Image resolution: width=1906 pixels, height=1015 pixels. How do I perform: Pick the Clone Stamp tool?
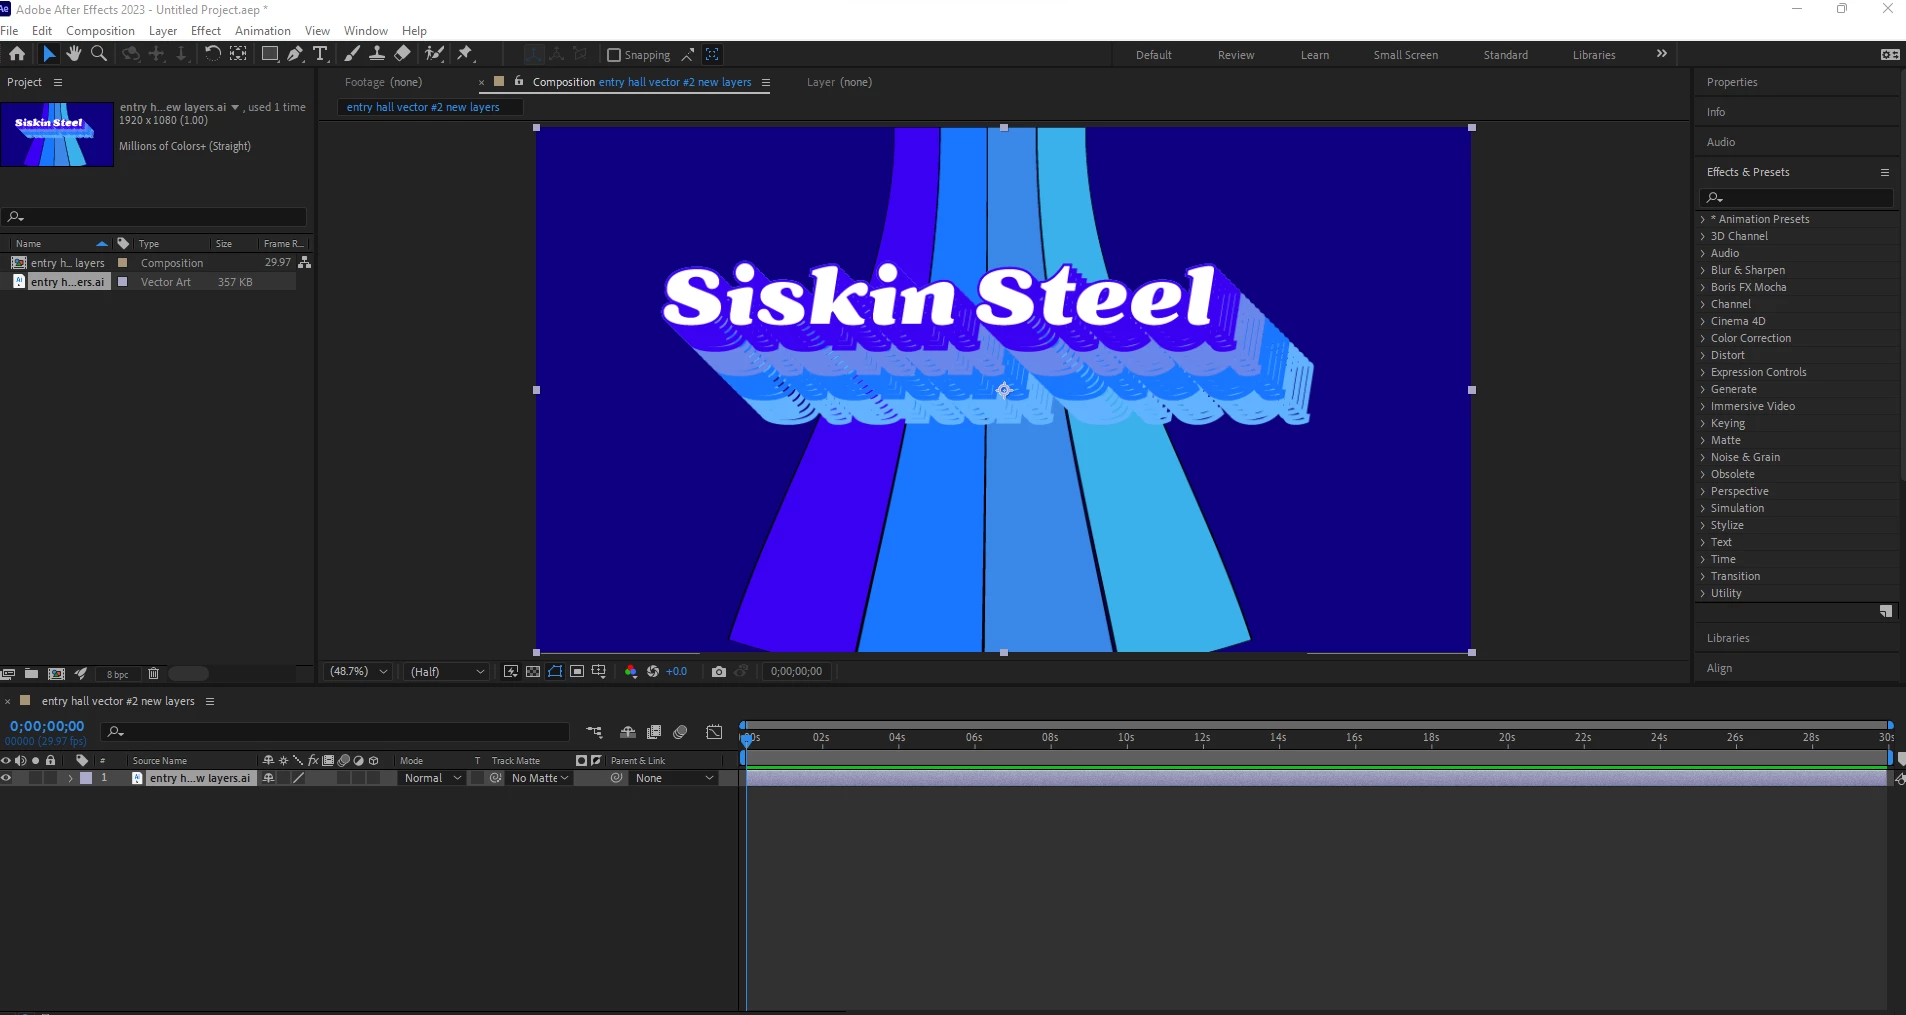pyautogui.click(x=377, y=54)
